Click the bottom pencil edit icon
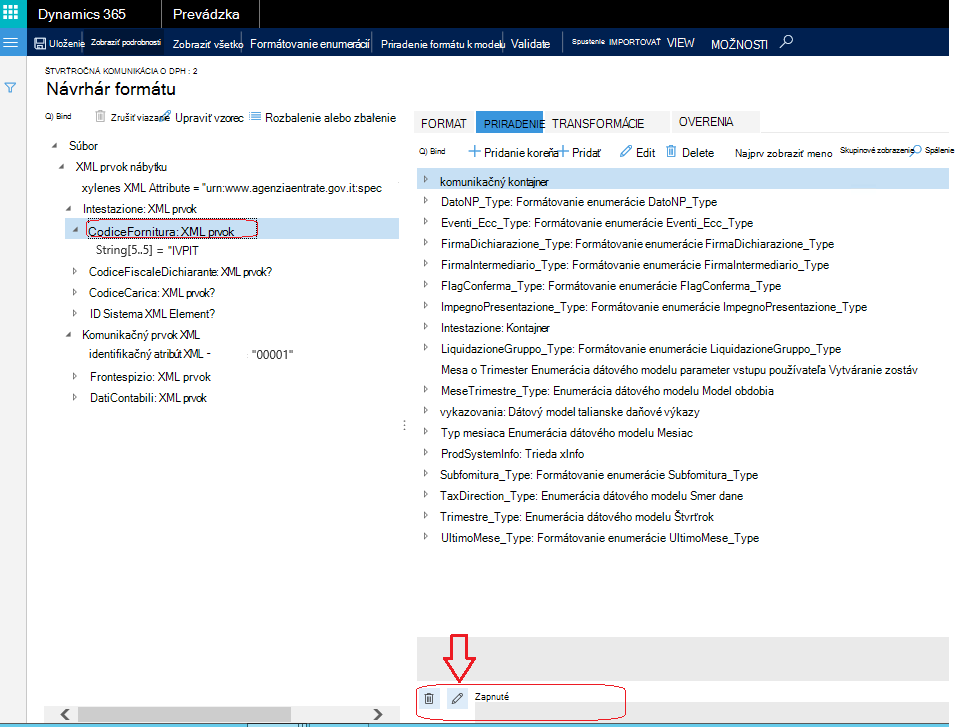Screen dimensions: 960x727 point(457,698)
